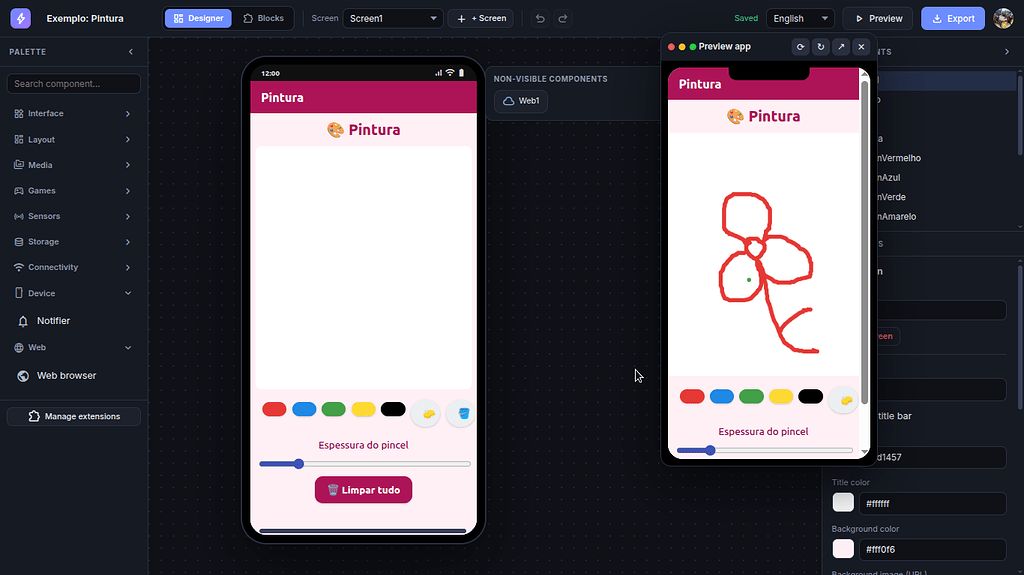Click the brush thickness slider in designer phone

coord(364,464)
